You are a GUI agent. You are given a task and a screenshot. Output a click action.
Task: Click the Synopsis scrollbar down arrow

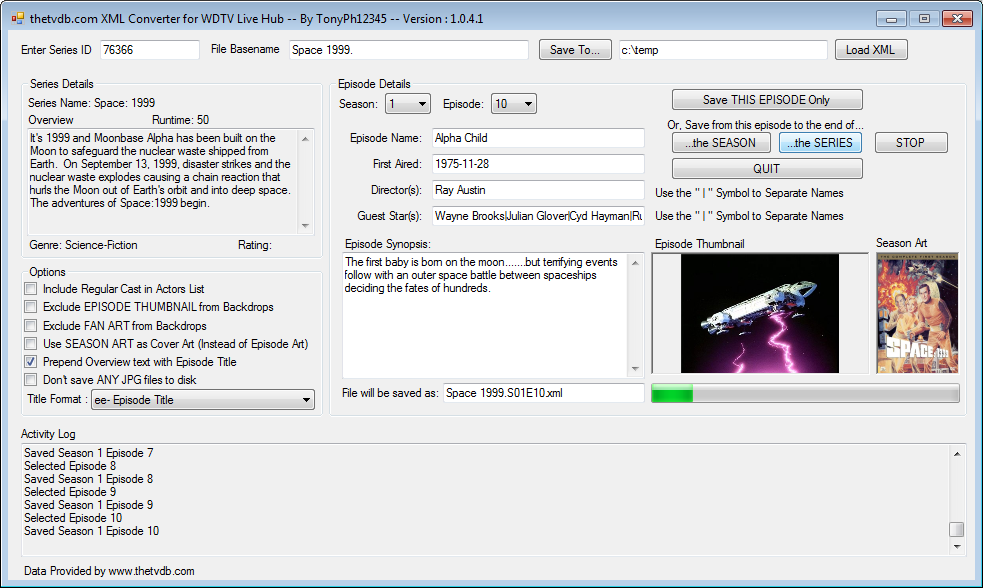coord(635,369)
